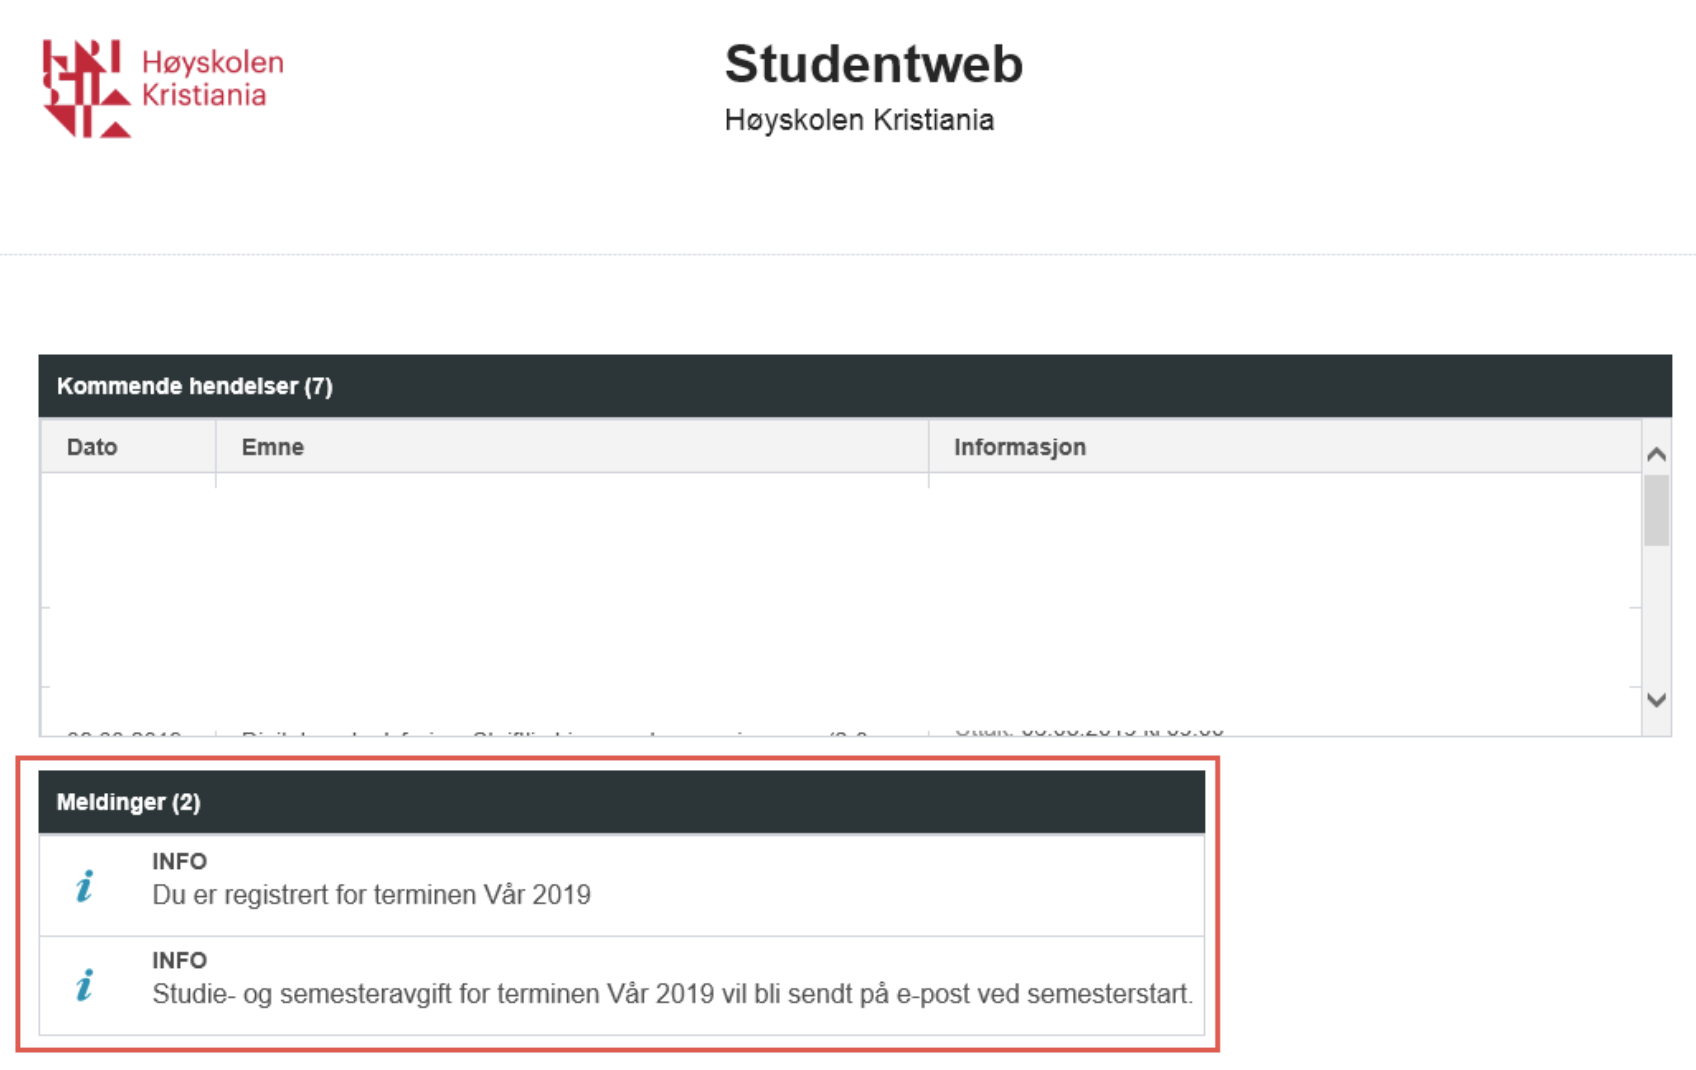
Task: Select the message about registration for Vår 2019
Action: pyautogui.click(x=622, y=886)
